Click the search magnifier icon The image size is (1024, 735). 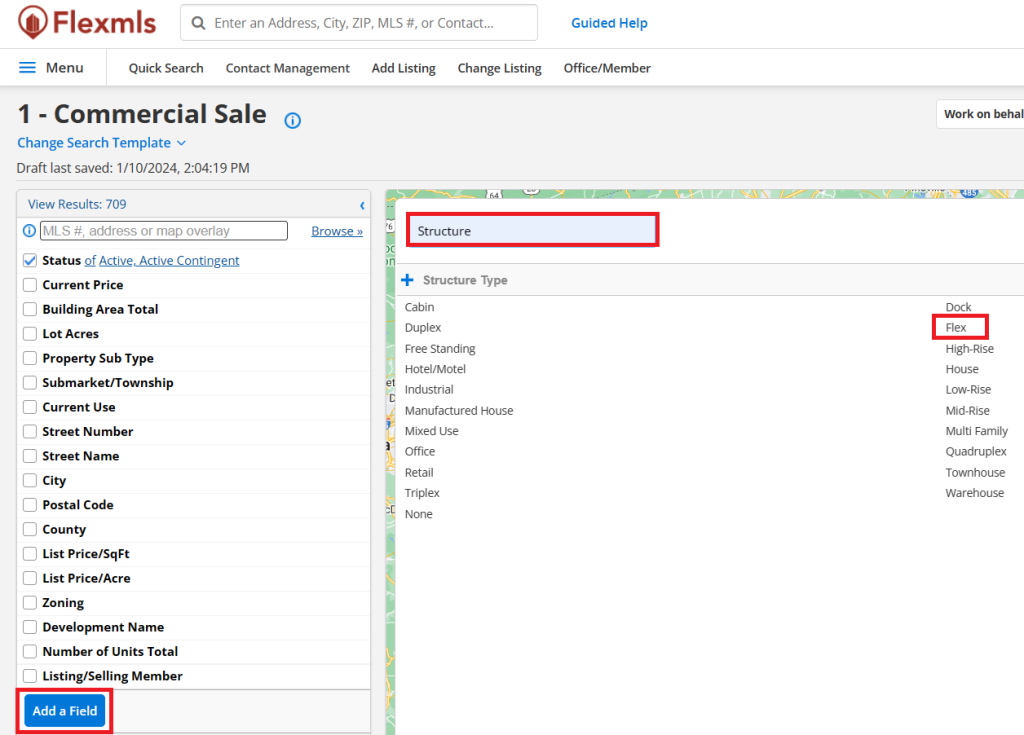pyautogui.click(x=199, y=23)
